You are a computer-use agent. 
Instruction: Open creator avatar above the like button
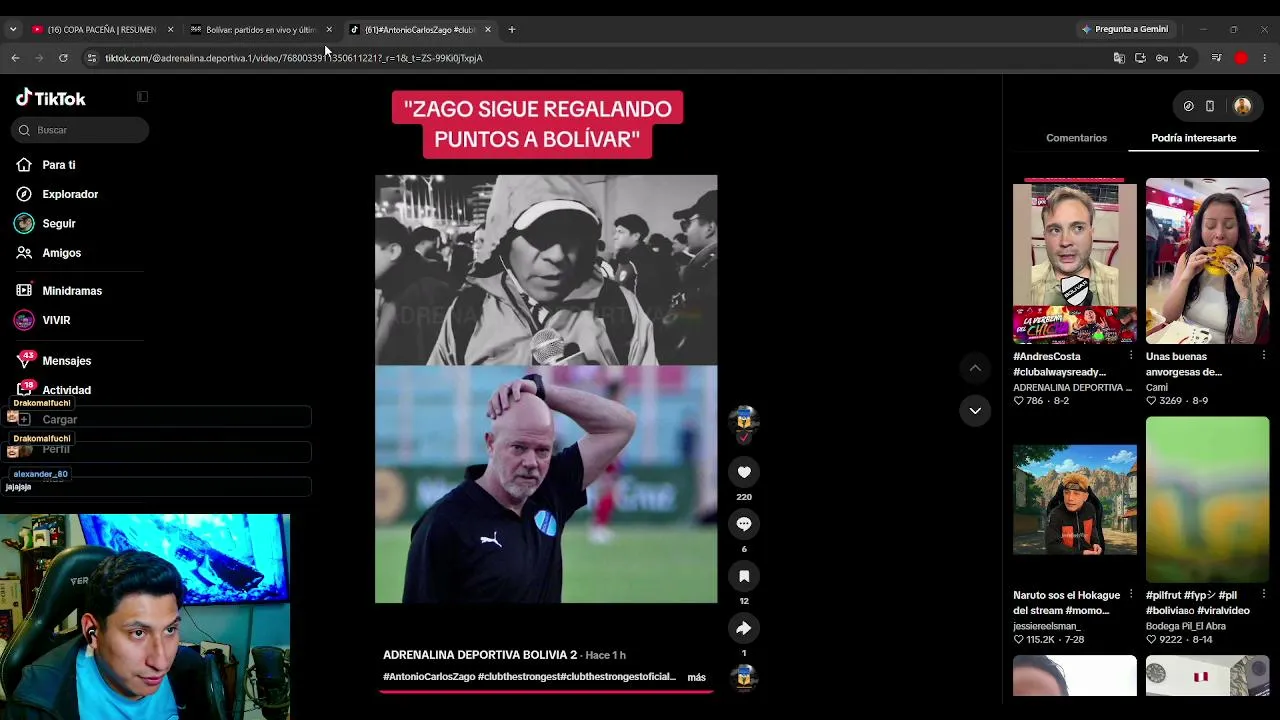(x=744, y=421)
